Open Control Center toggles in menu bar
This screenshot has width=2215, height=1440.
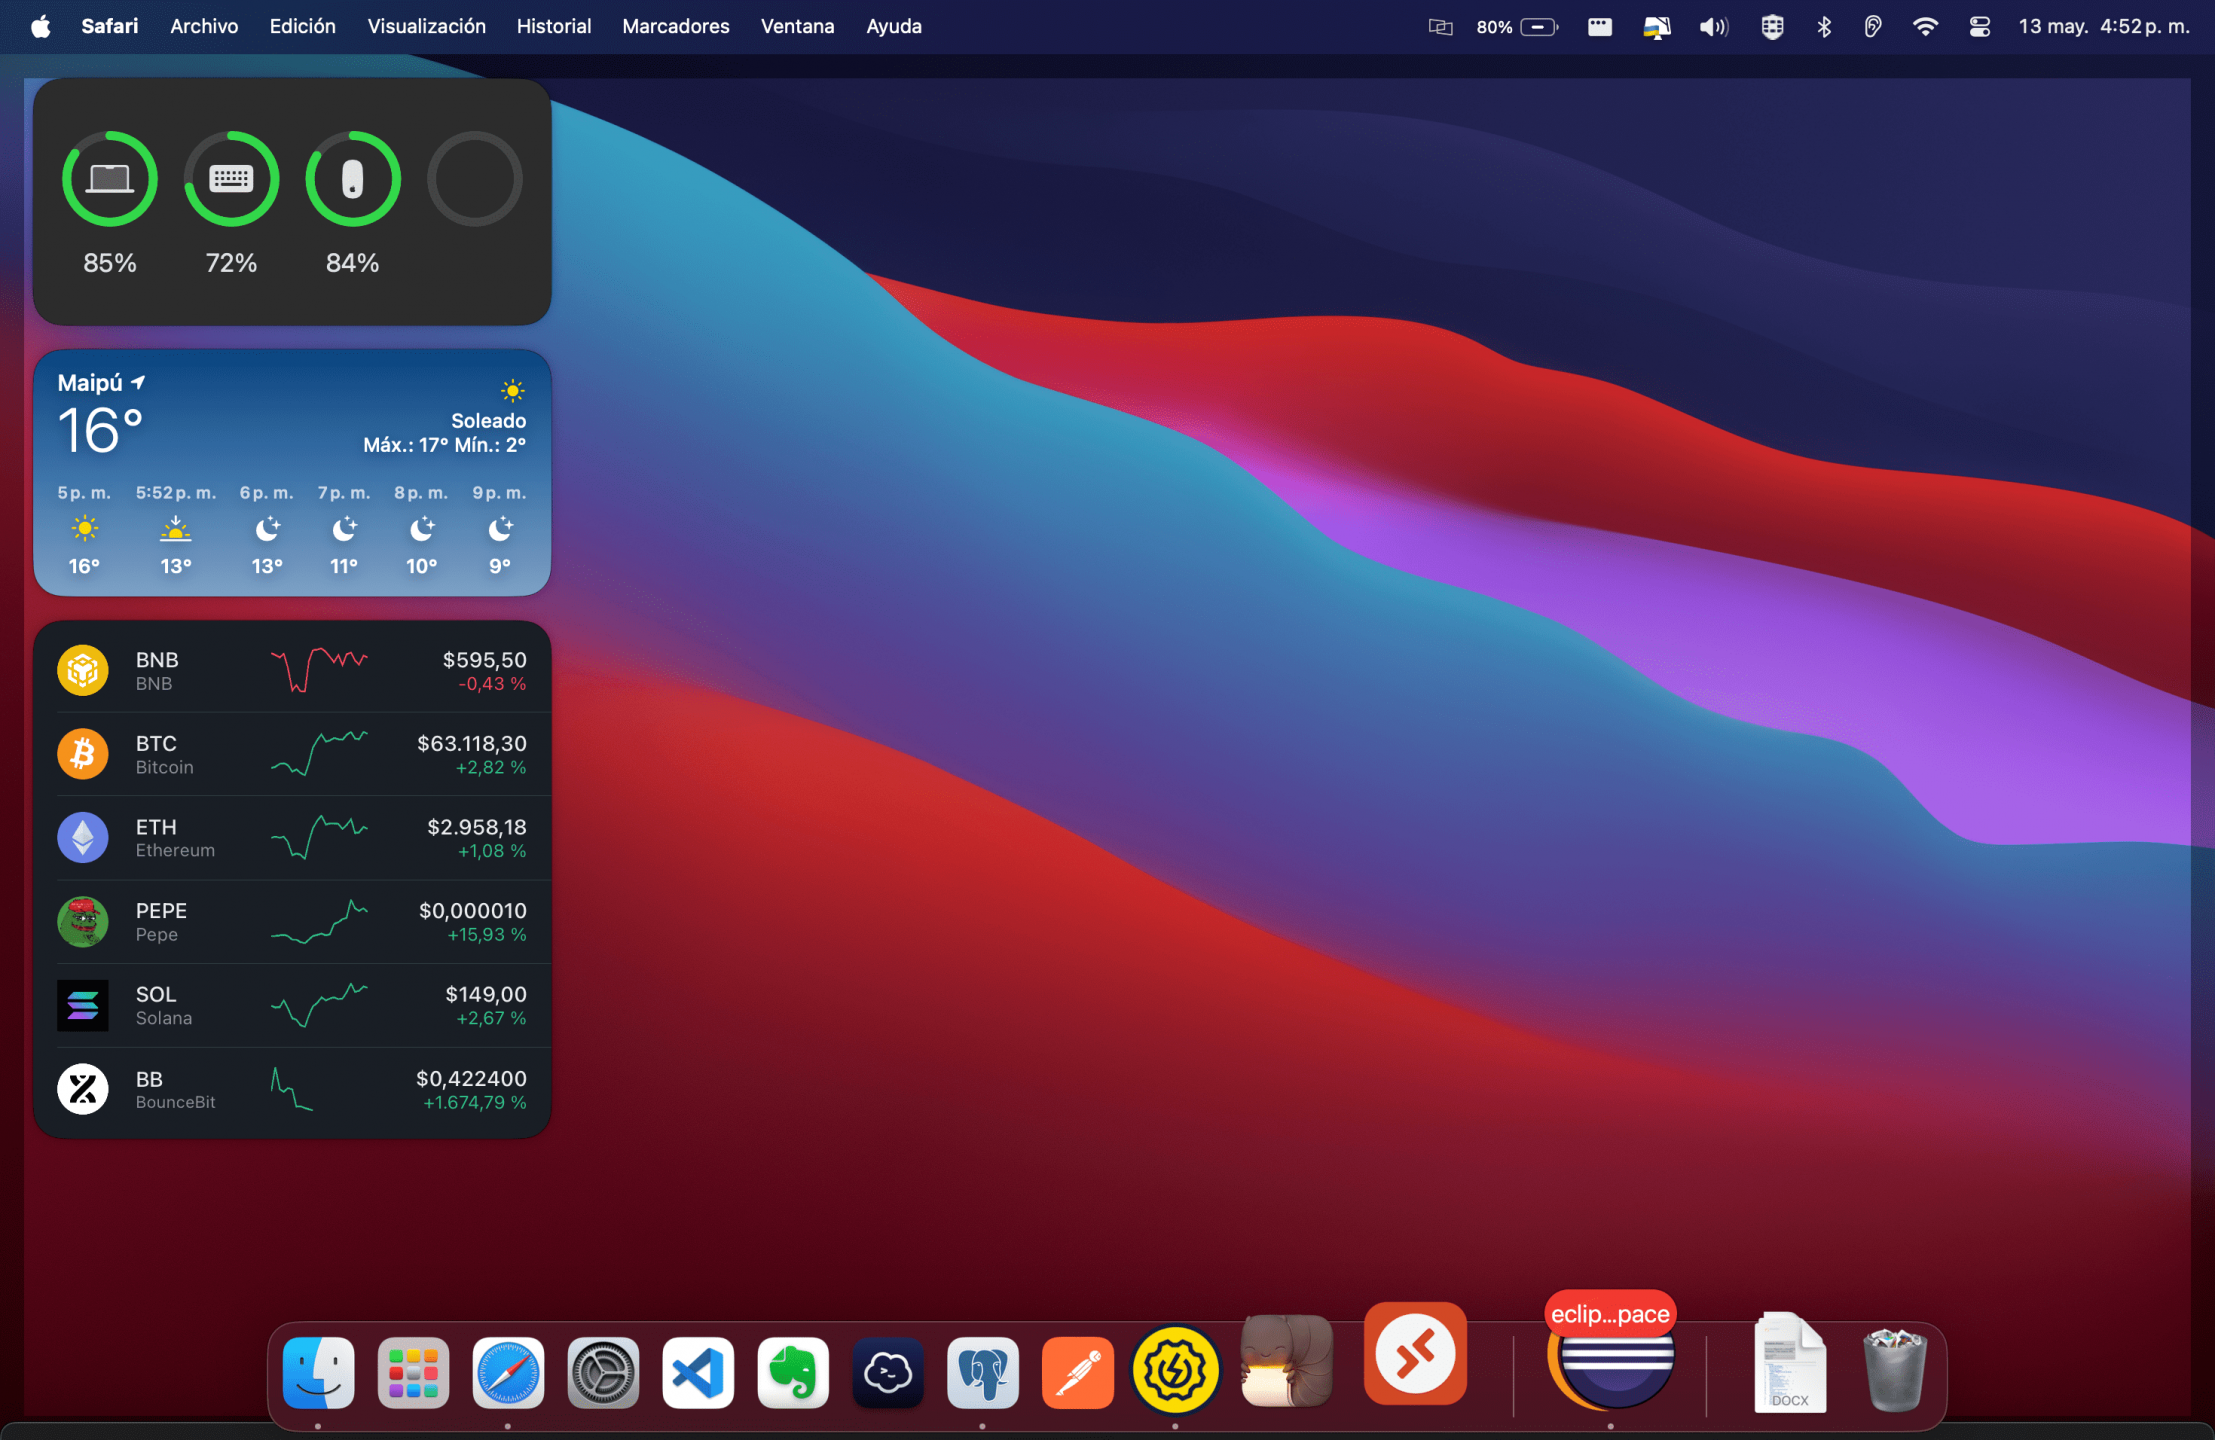click(x=1979, y=27)
